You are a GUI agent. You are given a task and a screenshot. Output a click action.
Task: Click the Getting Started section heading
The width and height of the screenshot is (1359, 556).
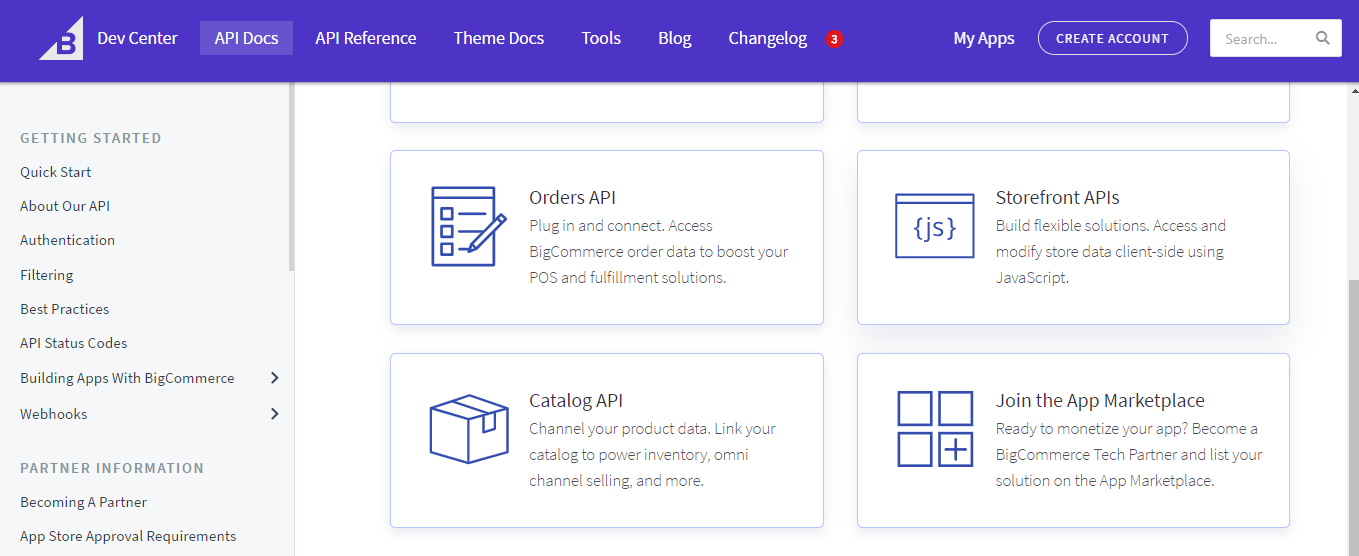coord(91,138)
